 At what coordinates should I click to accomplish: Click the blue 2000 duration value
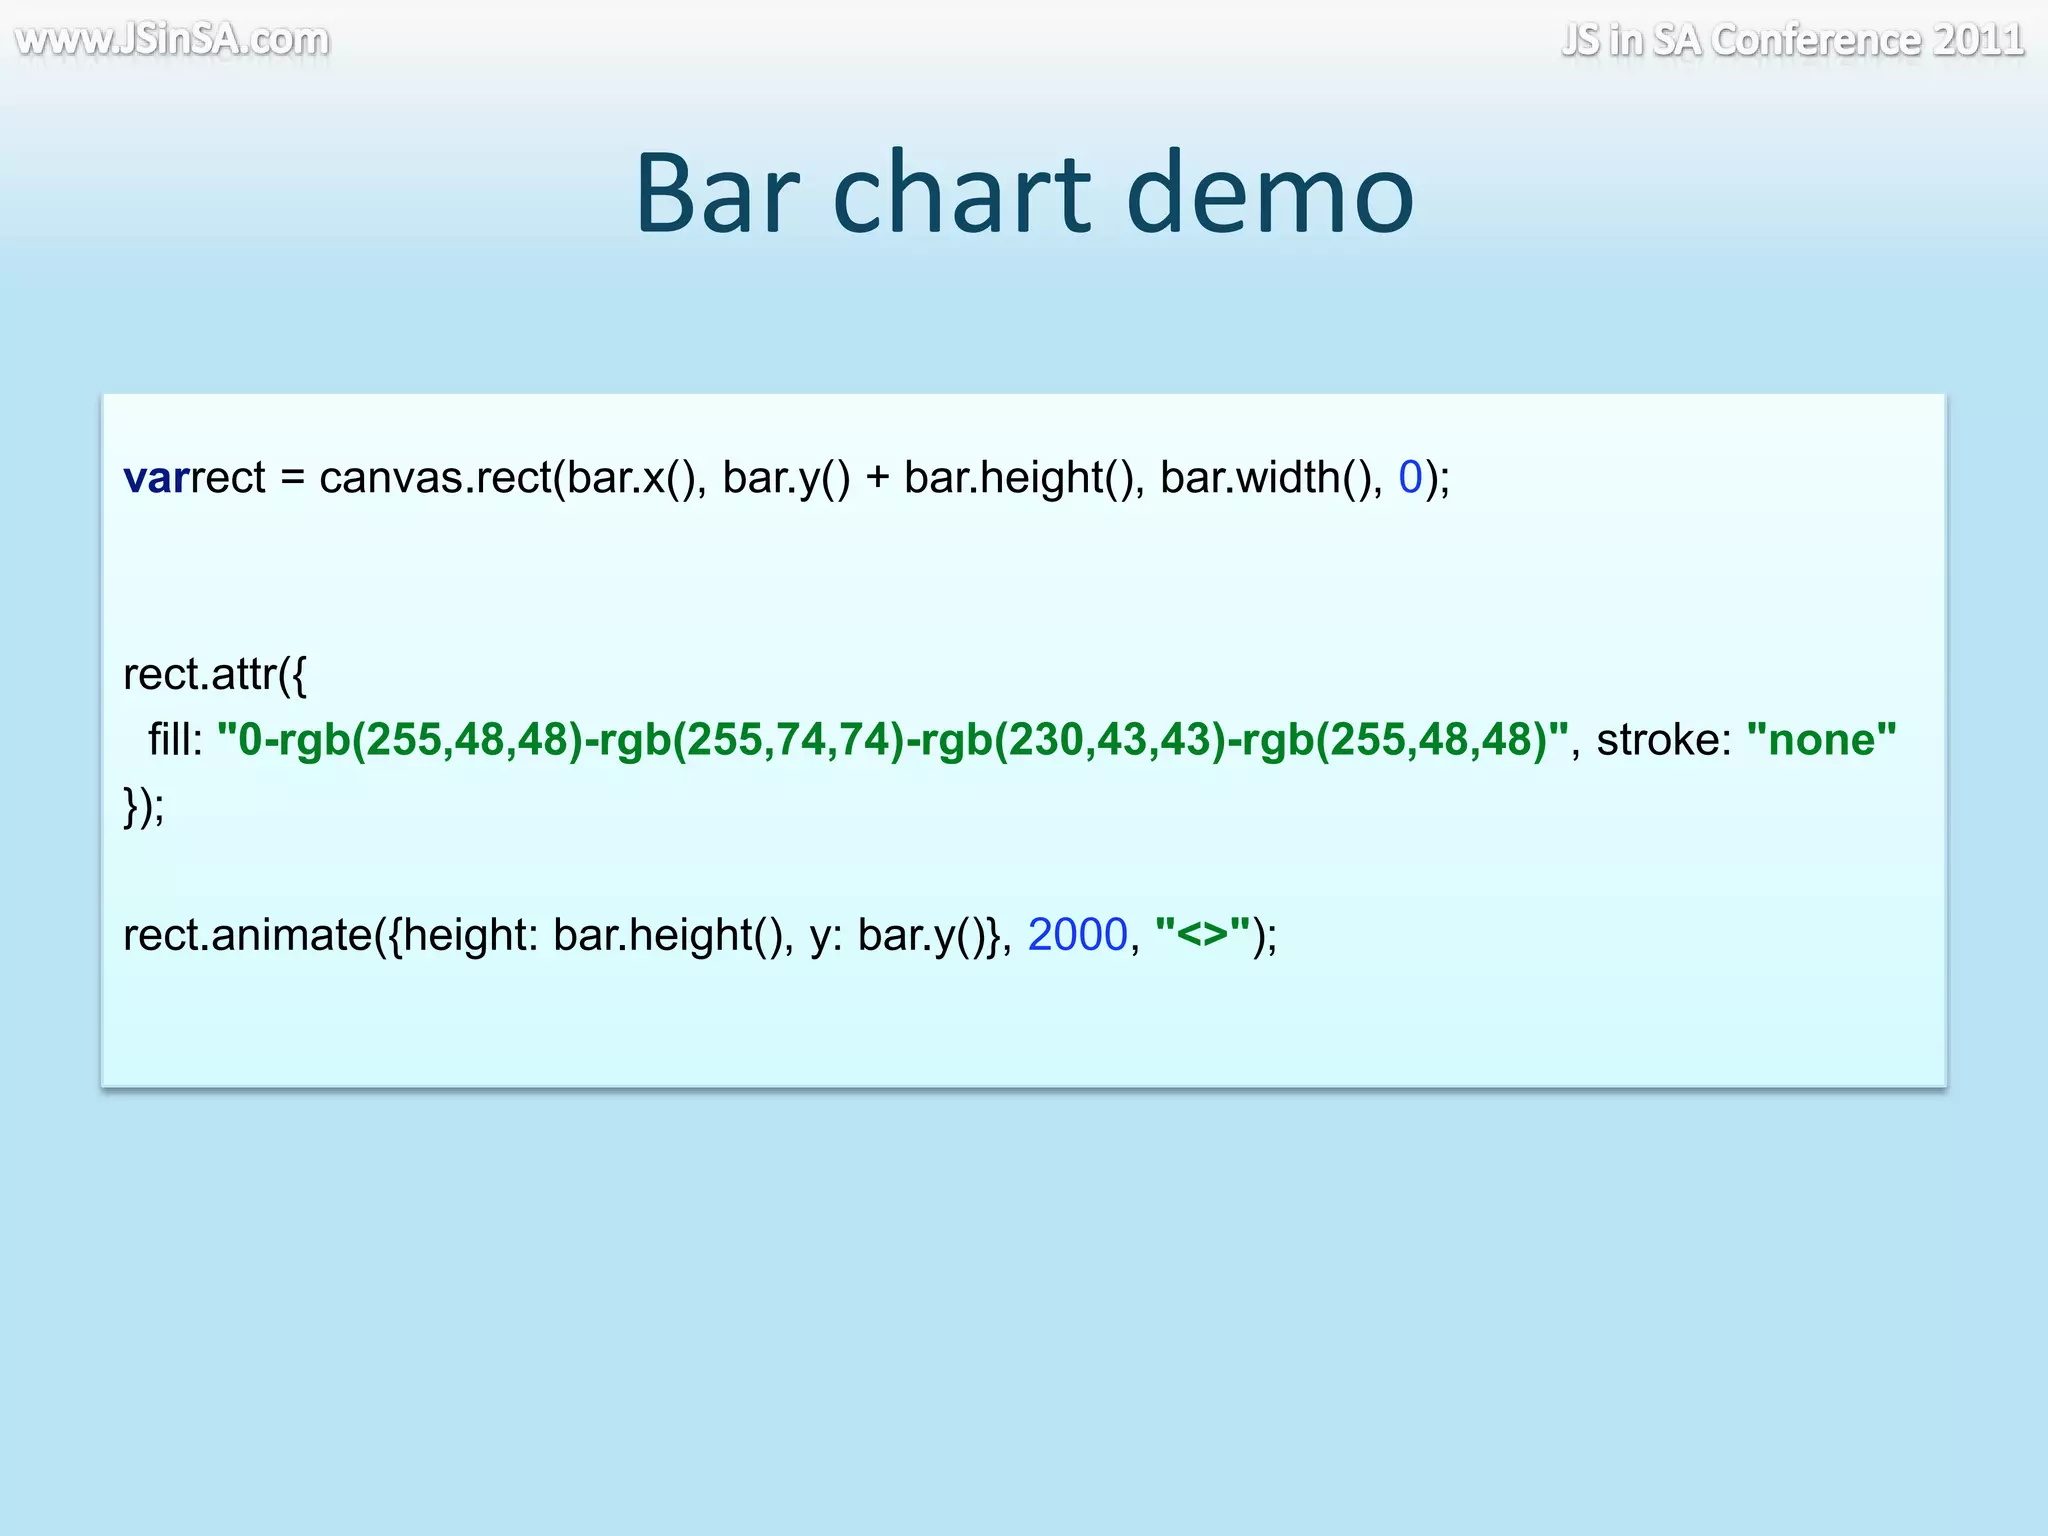(x=1077, y=936)
